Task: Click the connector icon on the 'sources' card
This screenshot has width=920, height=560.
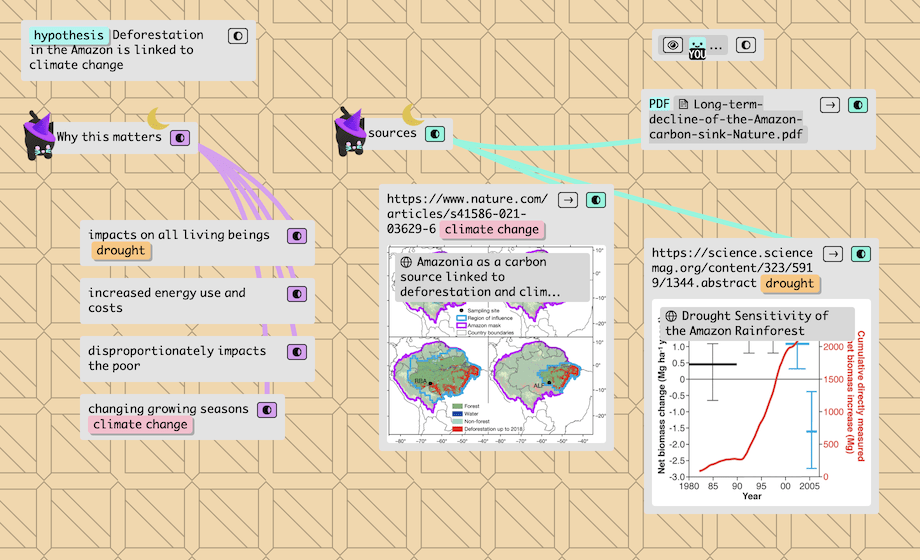Action: (x=435, y=133)
